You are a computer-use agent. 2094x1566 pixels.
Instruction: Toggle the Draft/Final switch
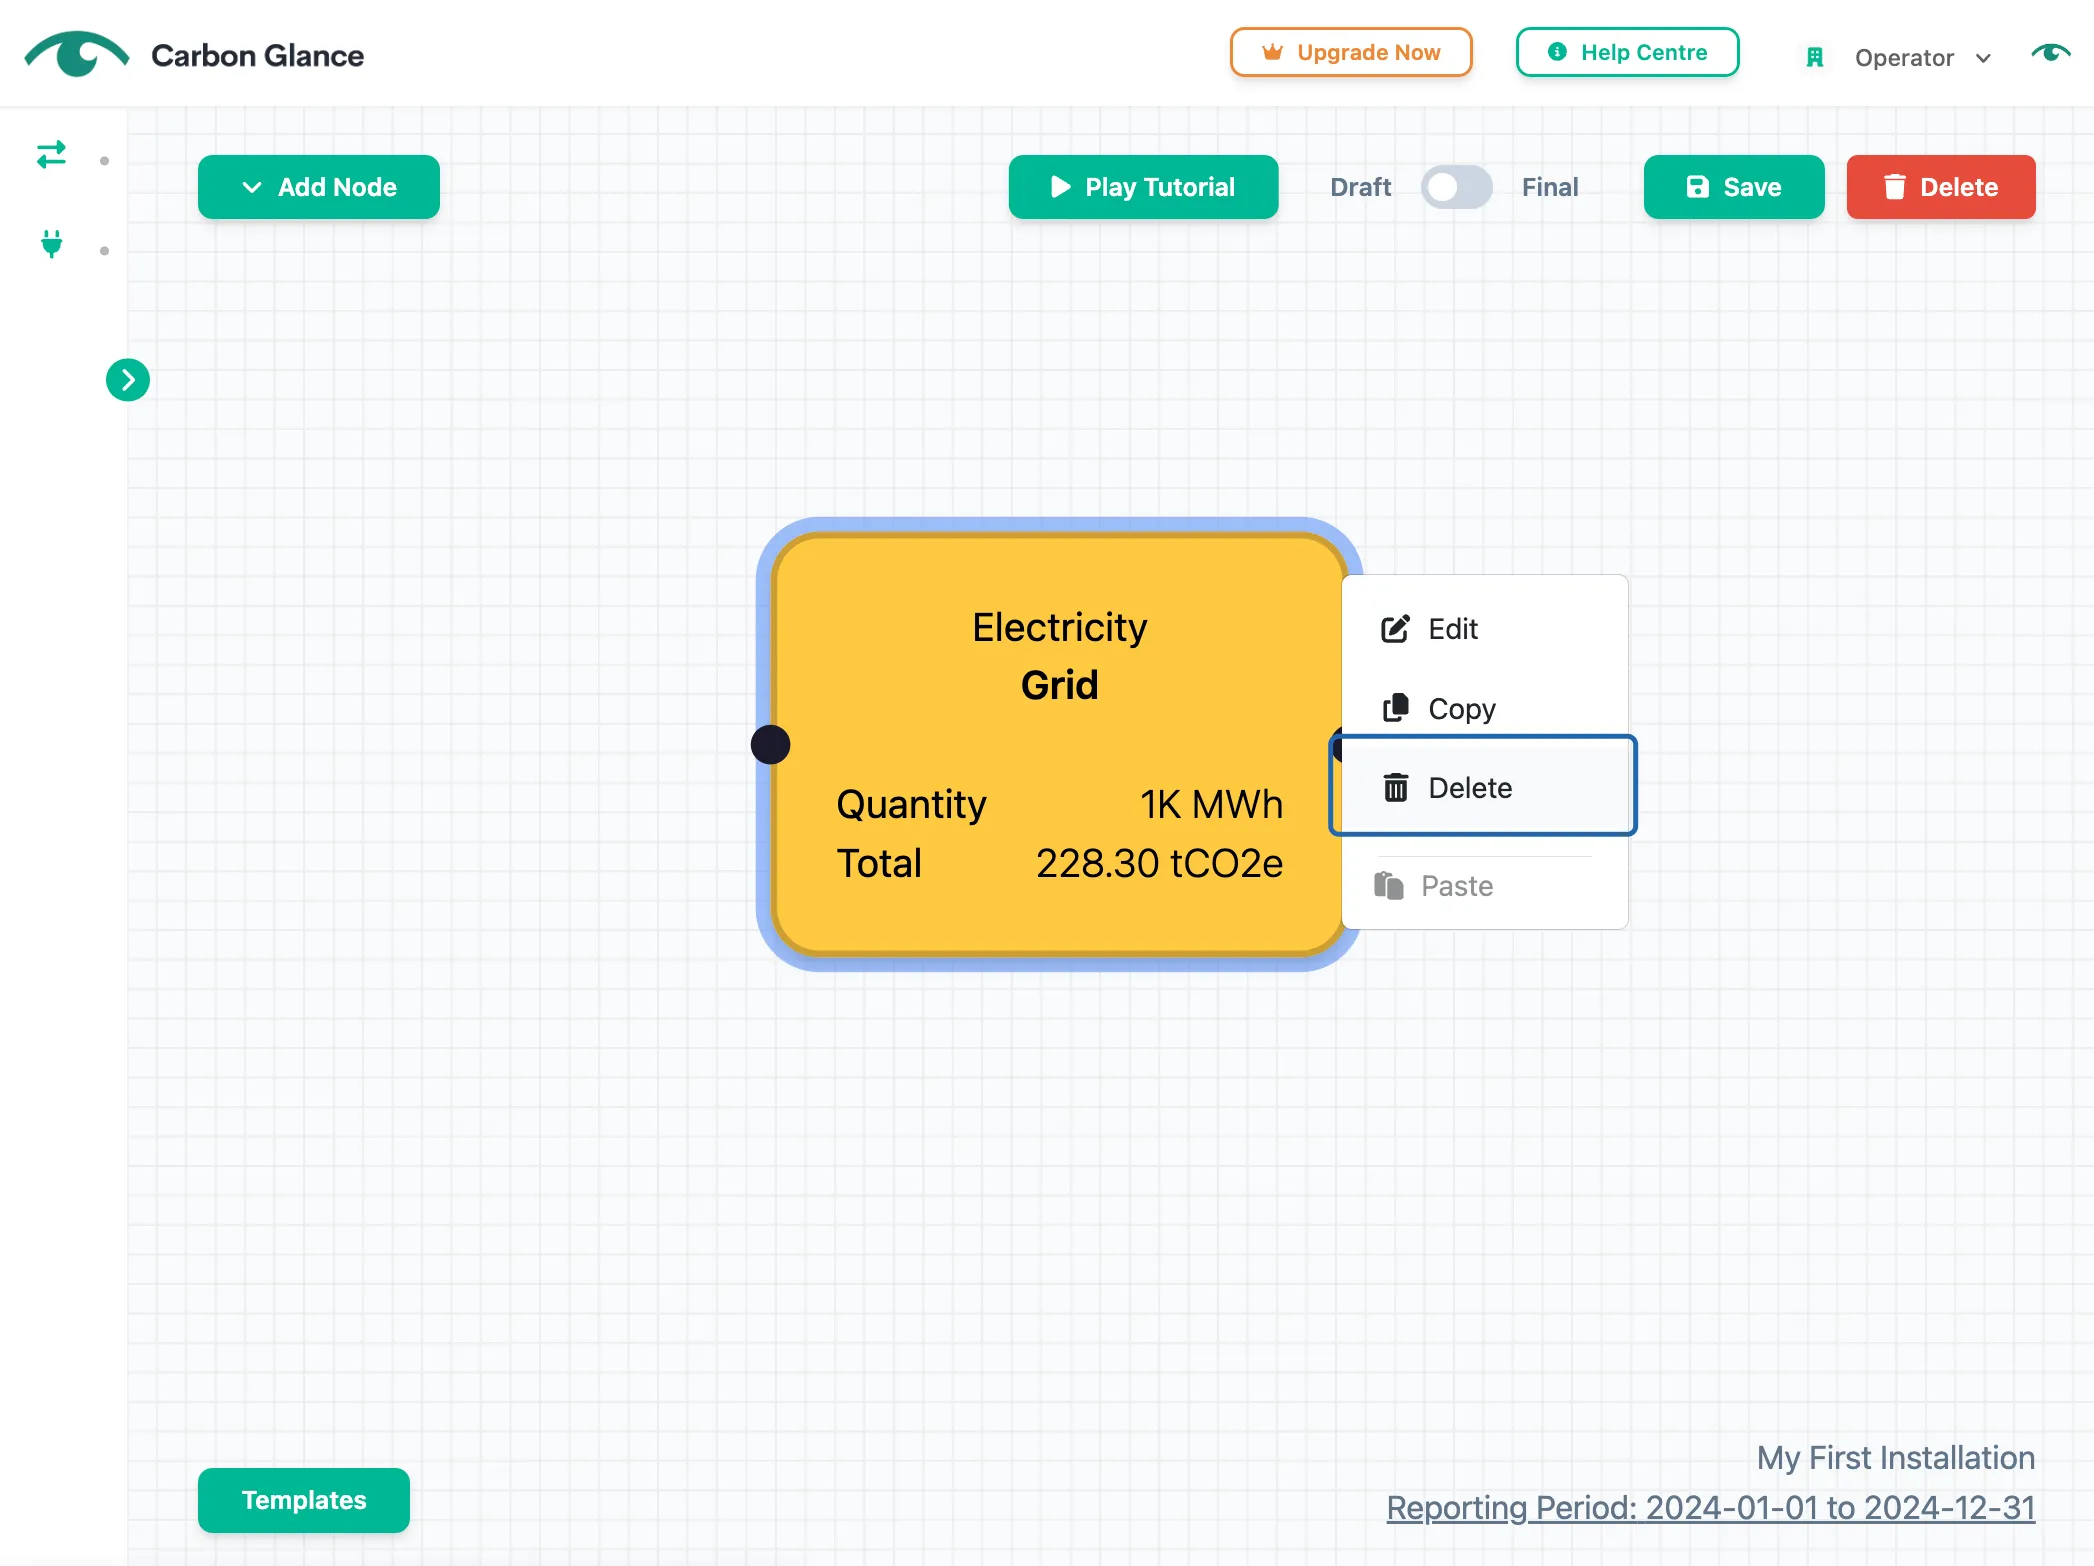1456,187
